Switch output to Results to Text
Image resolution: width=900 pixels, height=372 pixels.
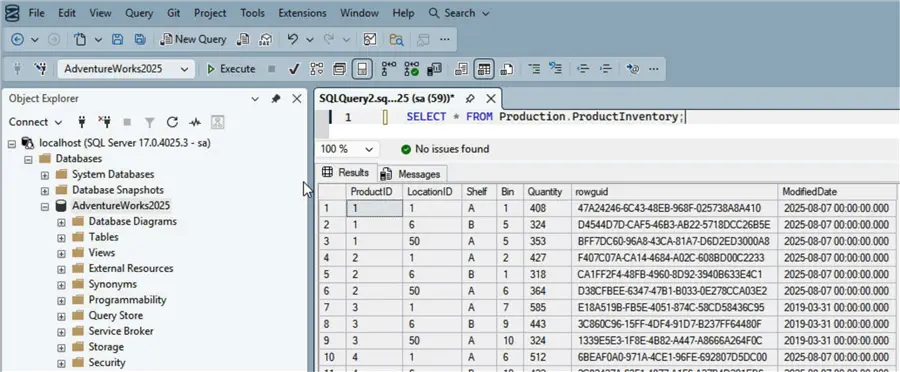click(461, 69)
